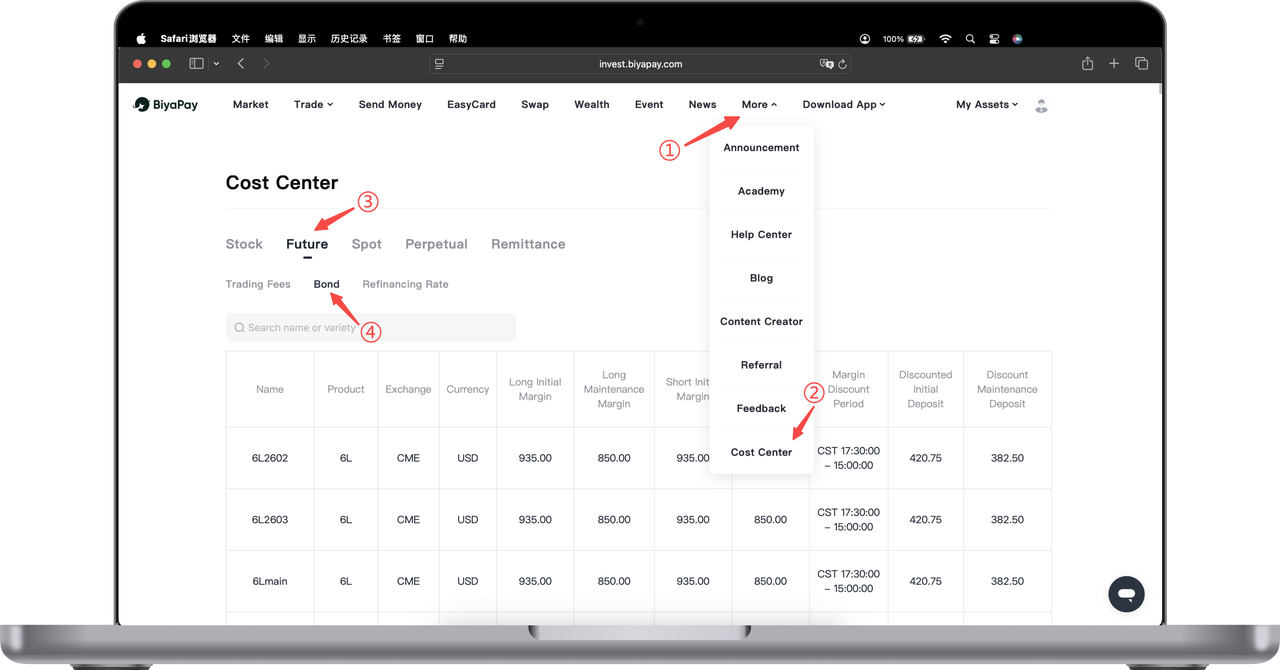Viewport: 1280px width, 670px height.
Task: Show Safari tab overview icon
Action: pyautogui.click(x=1141, y=64)
